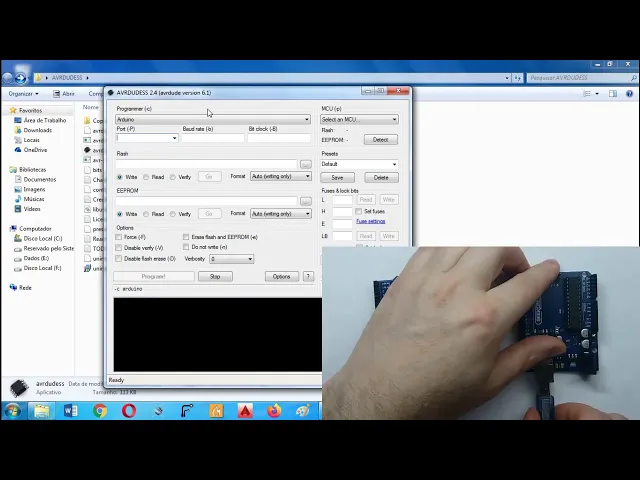This screenshot has width=640, height=480.
Task: Open Área de Trabalho in Explorer sidebar
Action: [40, 120]
